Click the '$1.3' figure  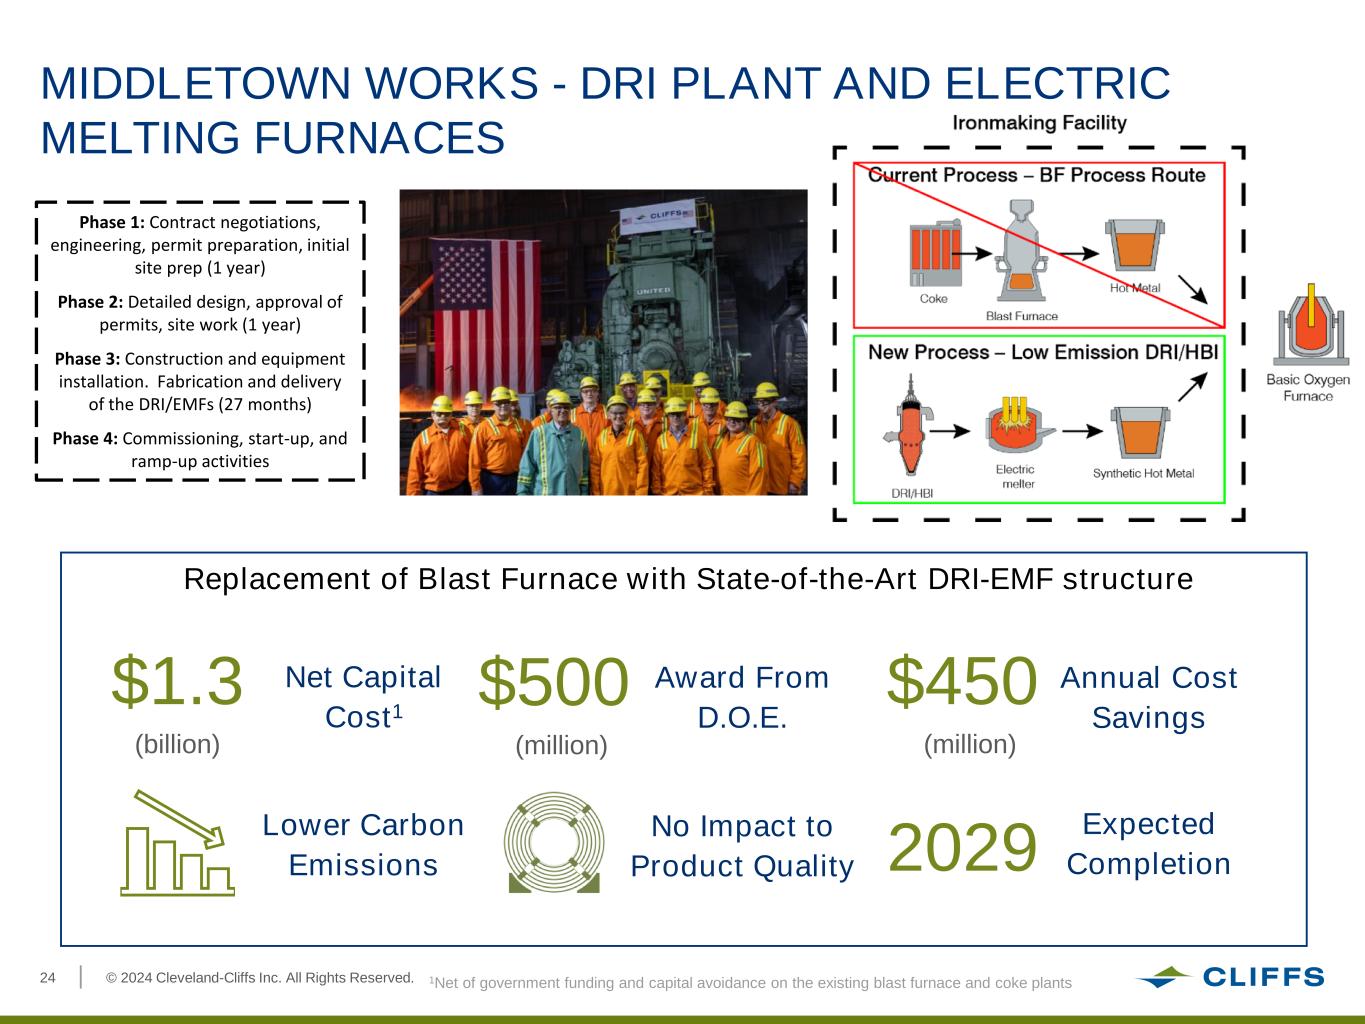(177, 682)
